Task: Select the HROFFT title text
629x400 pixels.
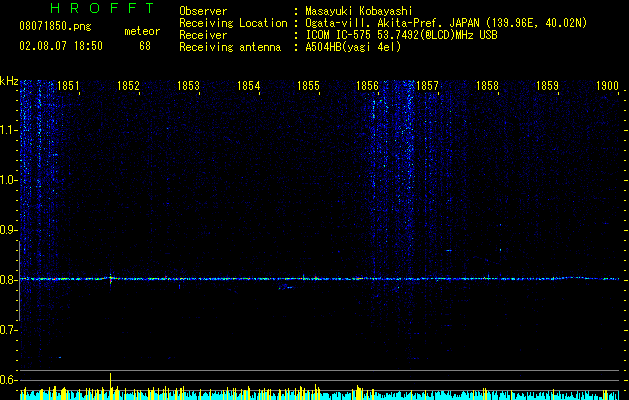Action: (x=103, y=8)
